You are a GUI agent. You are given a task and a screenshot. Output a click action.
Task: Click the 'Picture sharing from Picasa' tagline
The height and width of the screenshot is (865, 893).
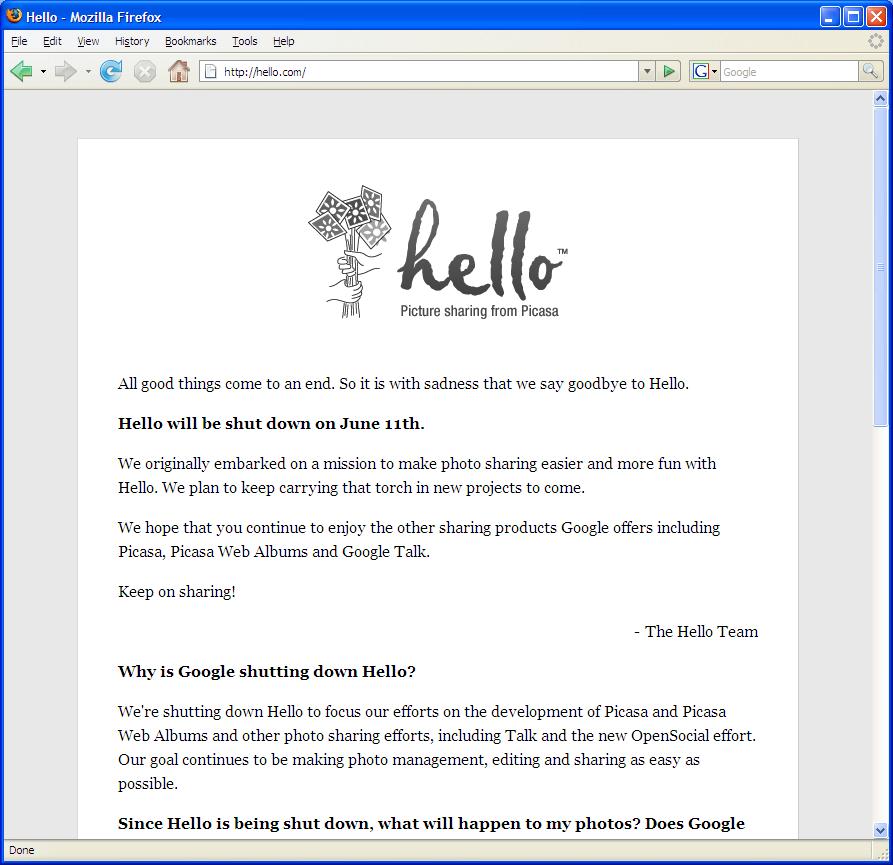[x=480, y=311]
